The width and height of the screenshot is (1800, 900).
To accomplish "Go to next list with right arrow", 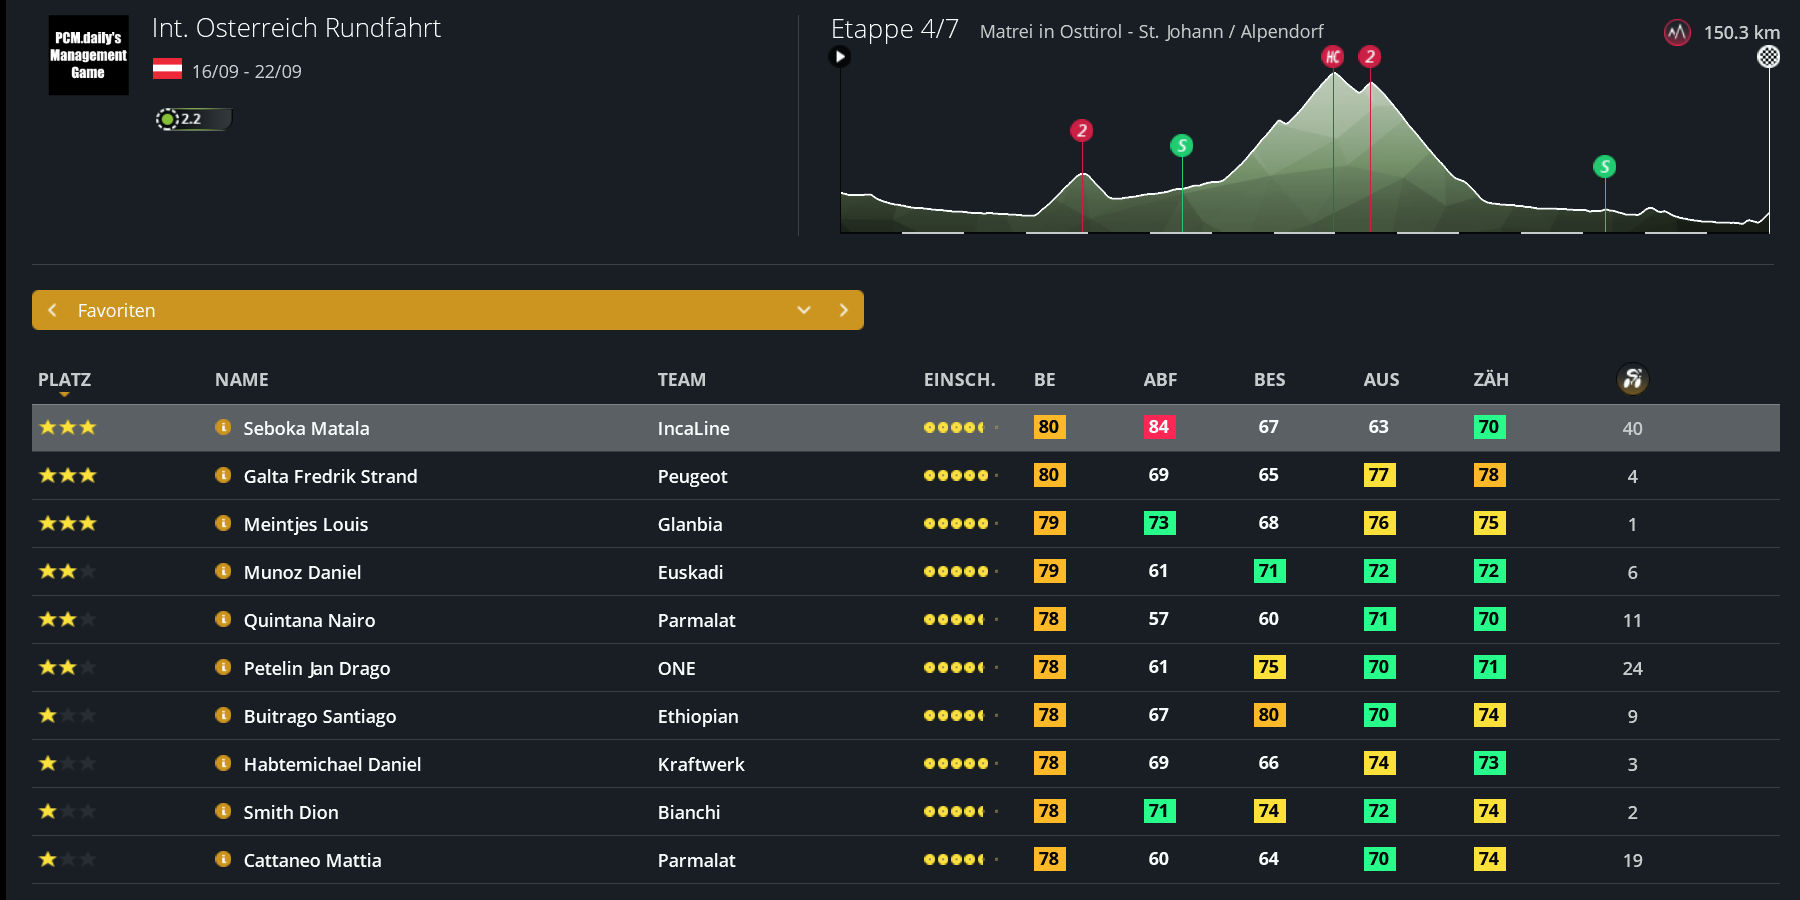I will (x=843, y=310).
